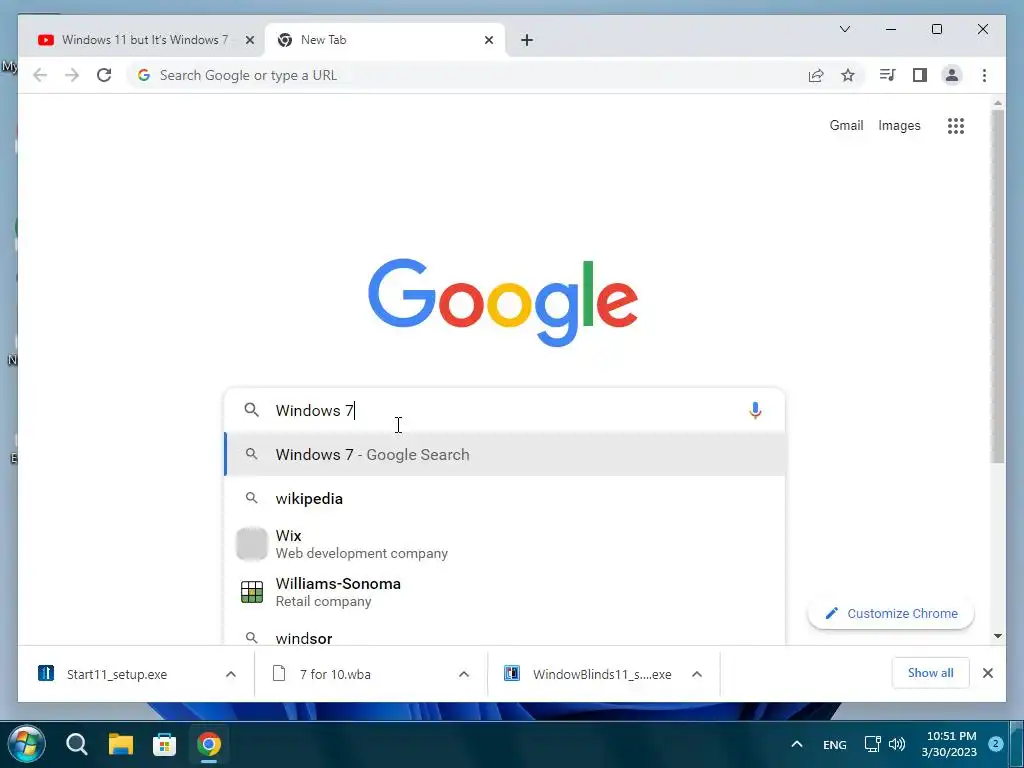Choose the Wix suggestion

click(x=505, y=544)
